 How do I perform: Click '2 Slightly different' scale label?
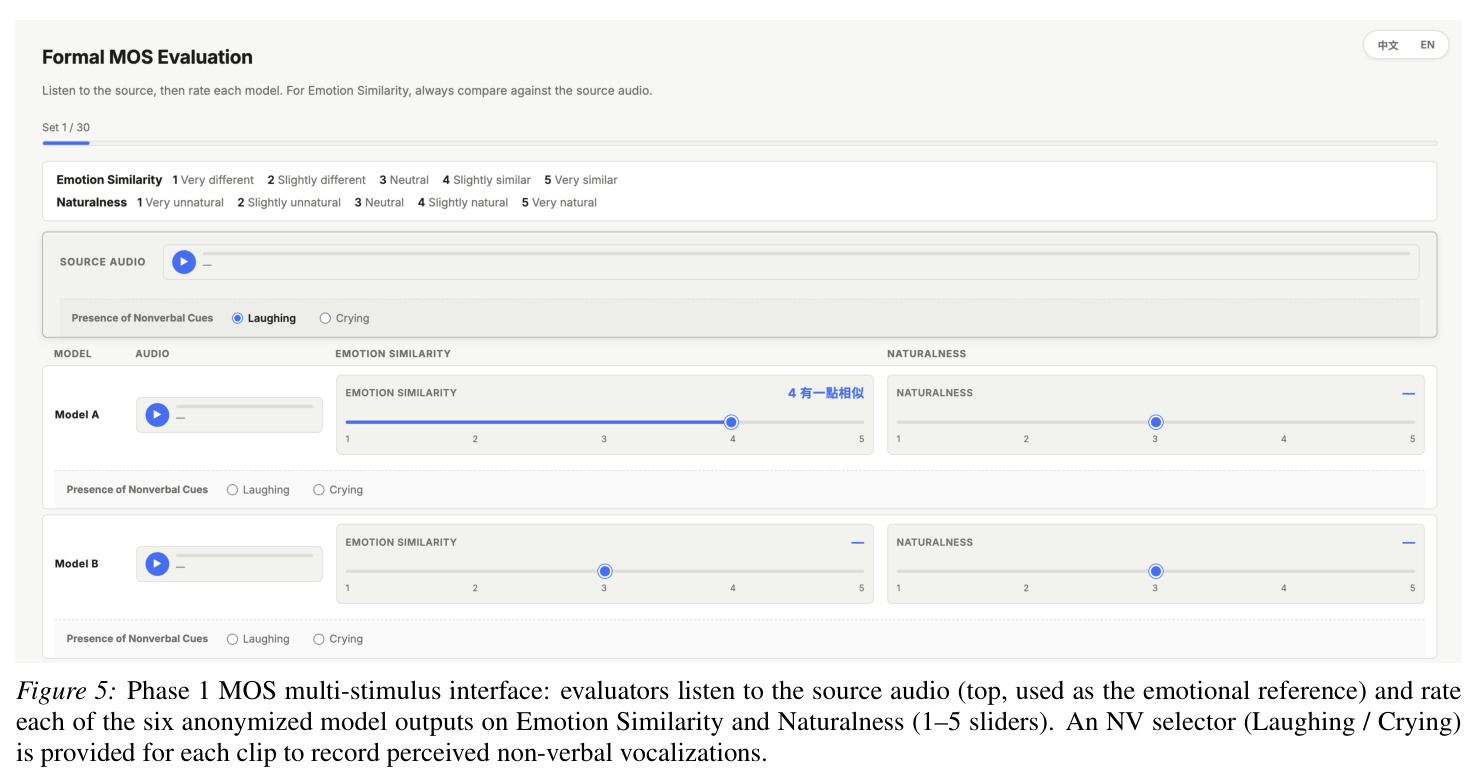tap(316, 180)
